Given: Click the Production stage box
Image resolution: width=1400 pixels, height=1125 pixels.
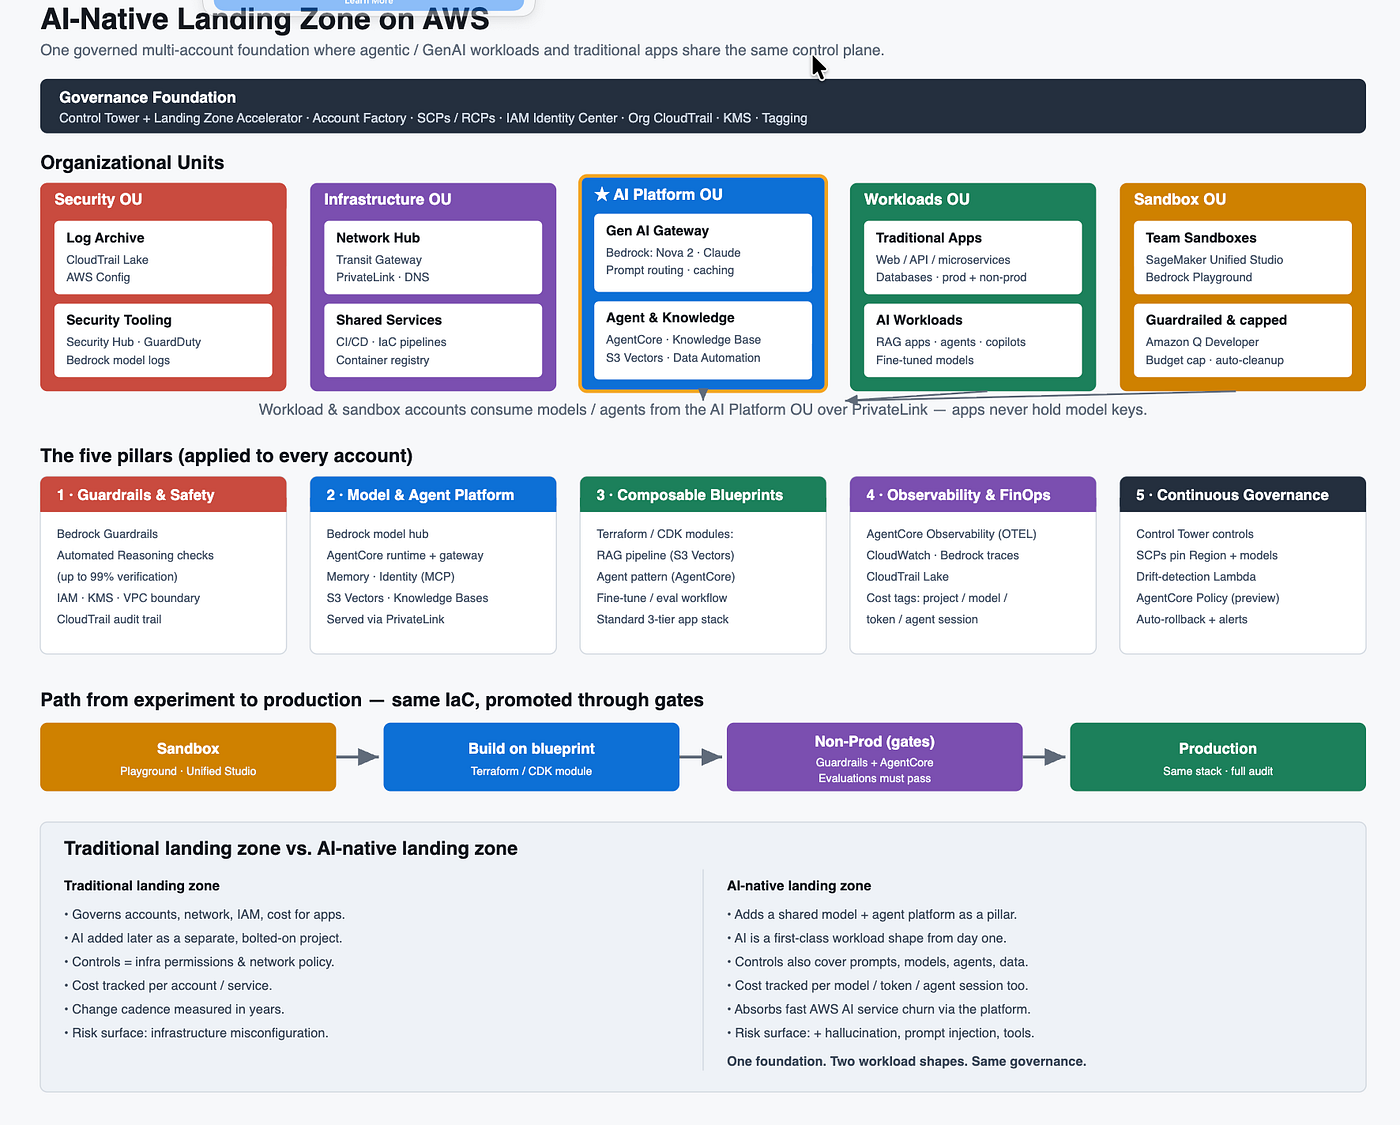Looking at the screenshot, I should 1218,757.
